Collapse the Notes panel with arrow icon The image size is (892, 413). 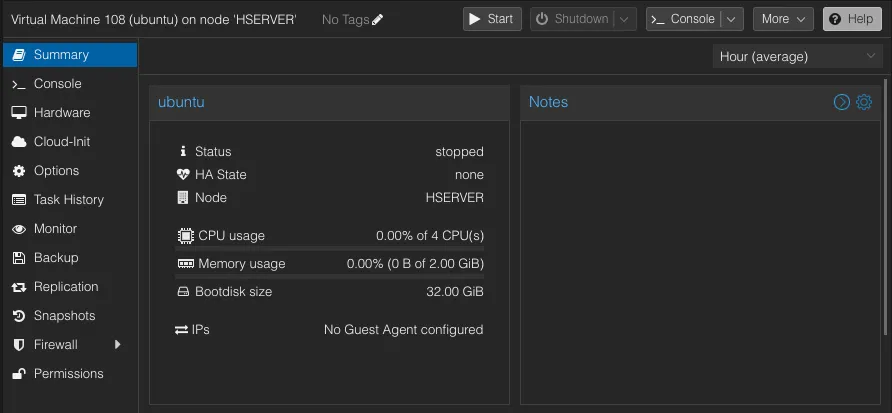(x=842, y=102)
